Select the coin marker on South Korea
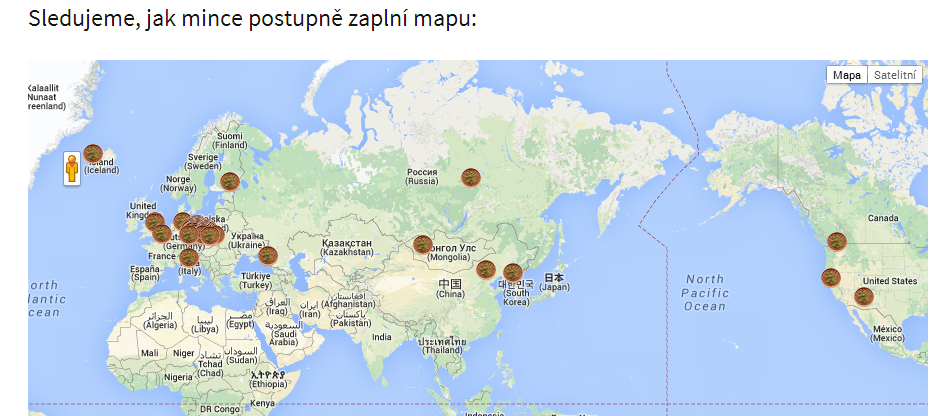Screen dimensions: 950x416 click(513, 273)
